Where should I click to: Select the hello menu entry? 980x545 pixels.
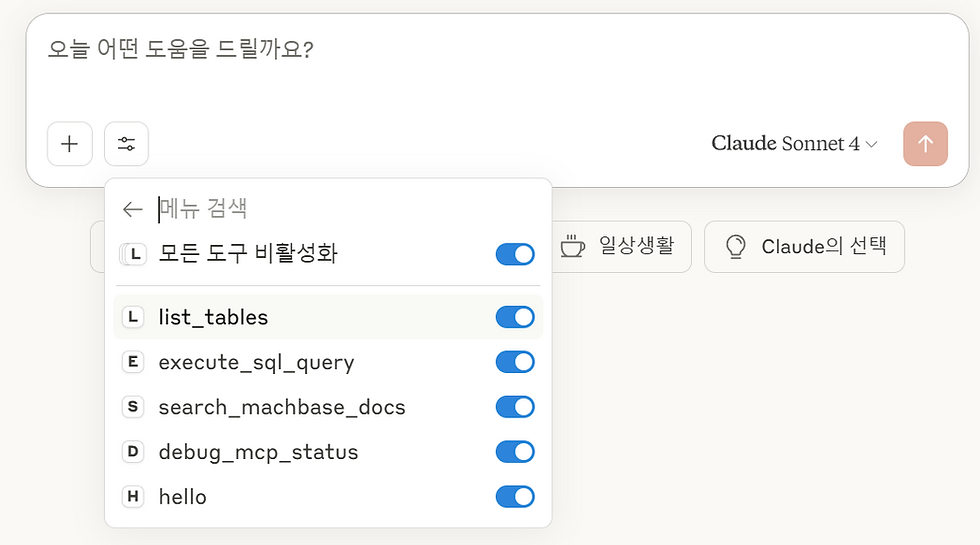point(328,497)
